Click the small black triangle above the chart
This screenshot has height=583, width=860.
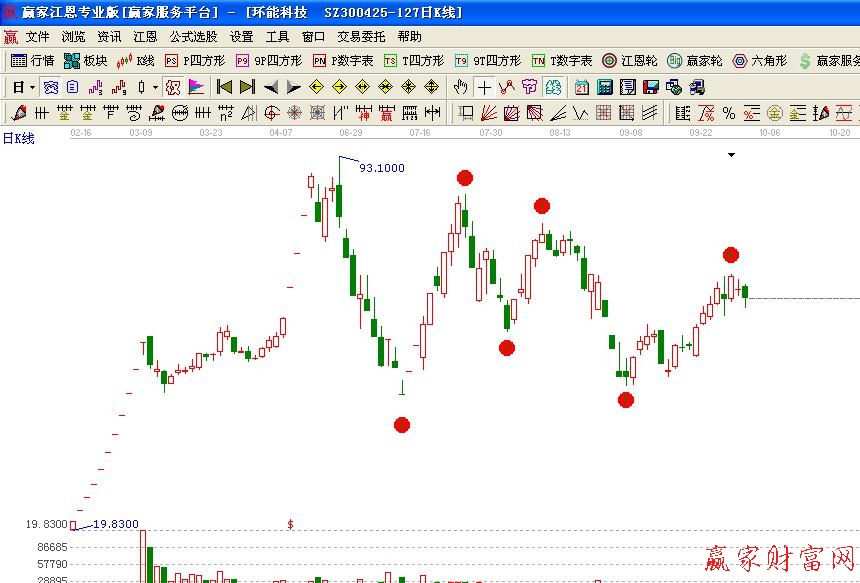pos(731,155)
